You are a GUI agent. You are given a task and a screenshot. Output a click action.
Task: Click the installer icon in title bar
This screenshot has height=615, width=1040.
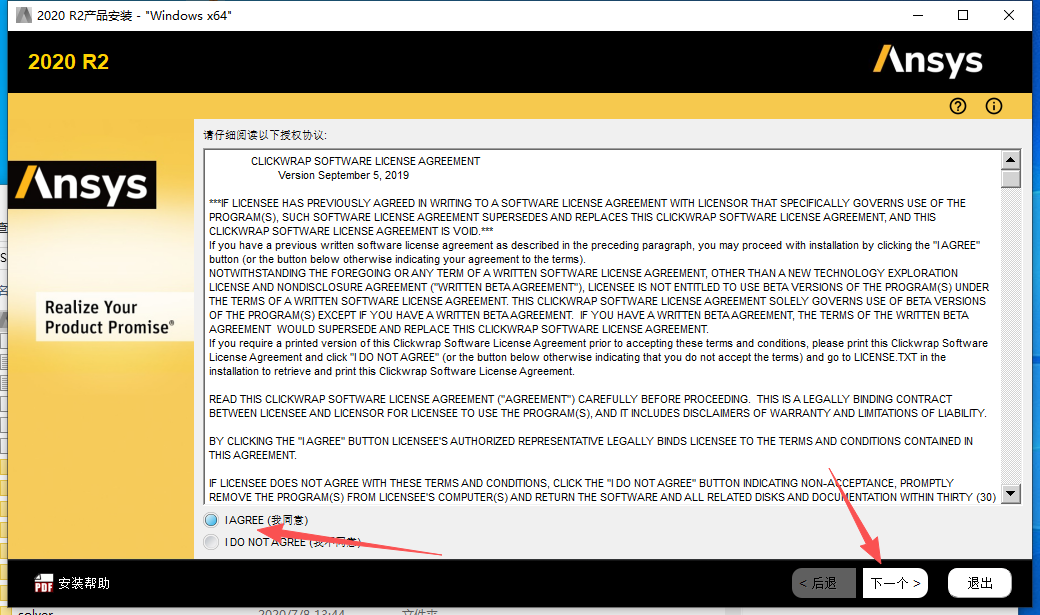22,15
